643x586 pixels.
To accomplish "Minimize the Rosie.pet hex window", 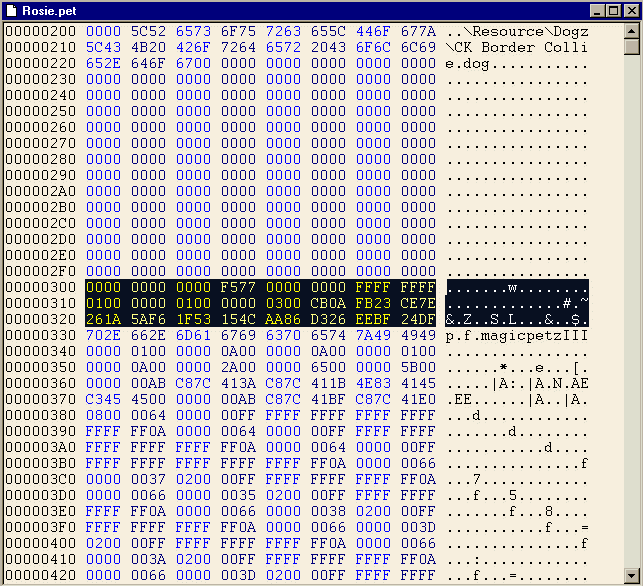I will point(597,10).
